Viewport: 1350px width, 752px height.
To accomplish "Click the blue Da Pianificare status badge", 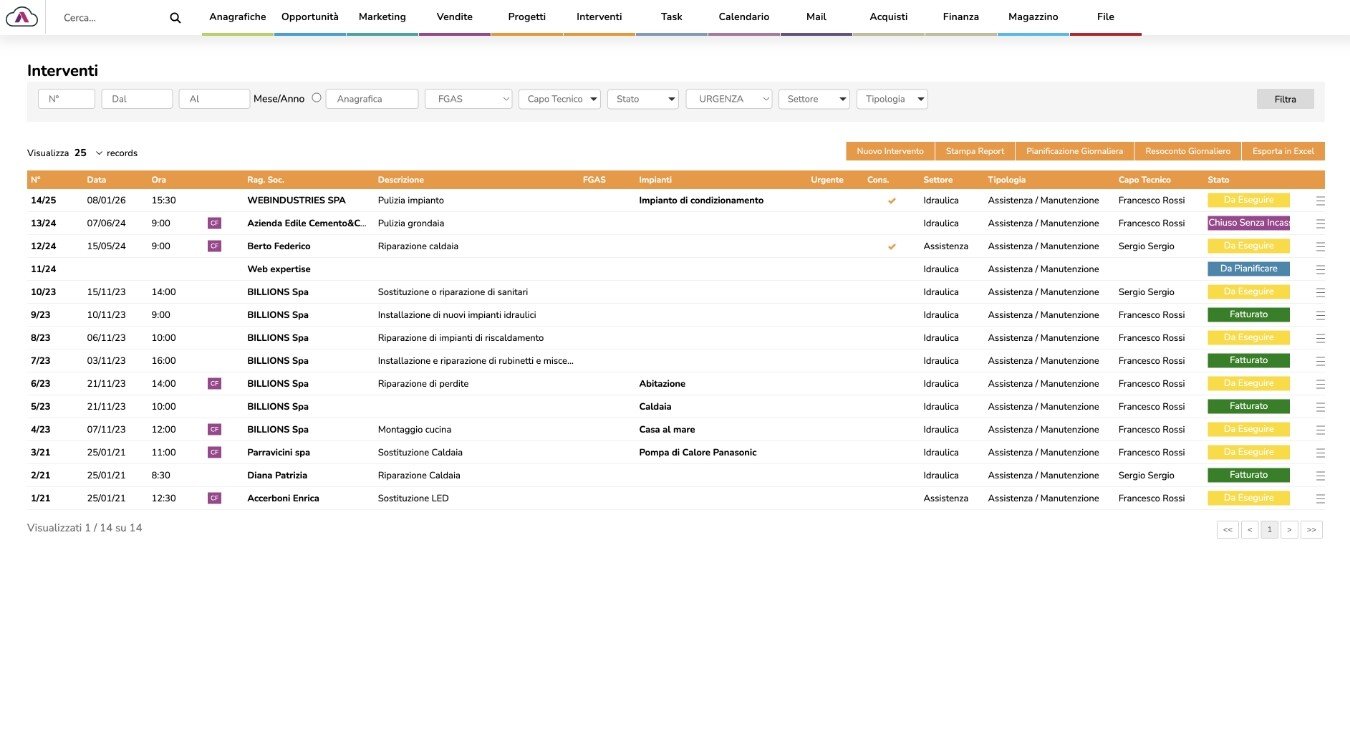I will point(1248,269).
